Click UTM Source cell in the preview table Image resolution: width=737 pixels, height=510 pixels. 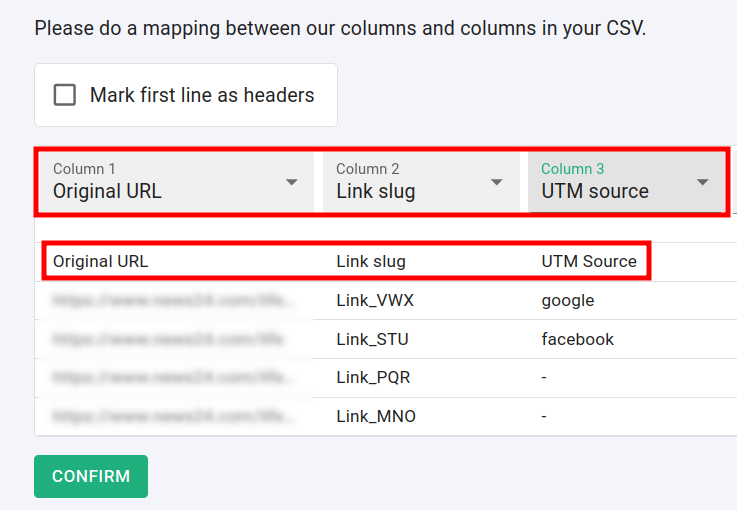[589, 261]
